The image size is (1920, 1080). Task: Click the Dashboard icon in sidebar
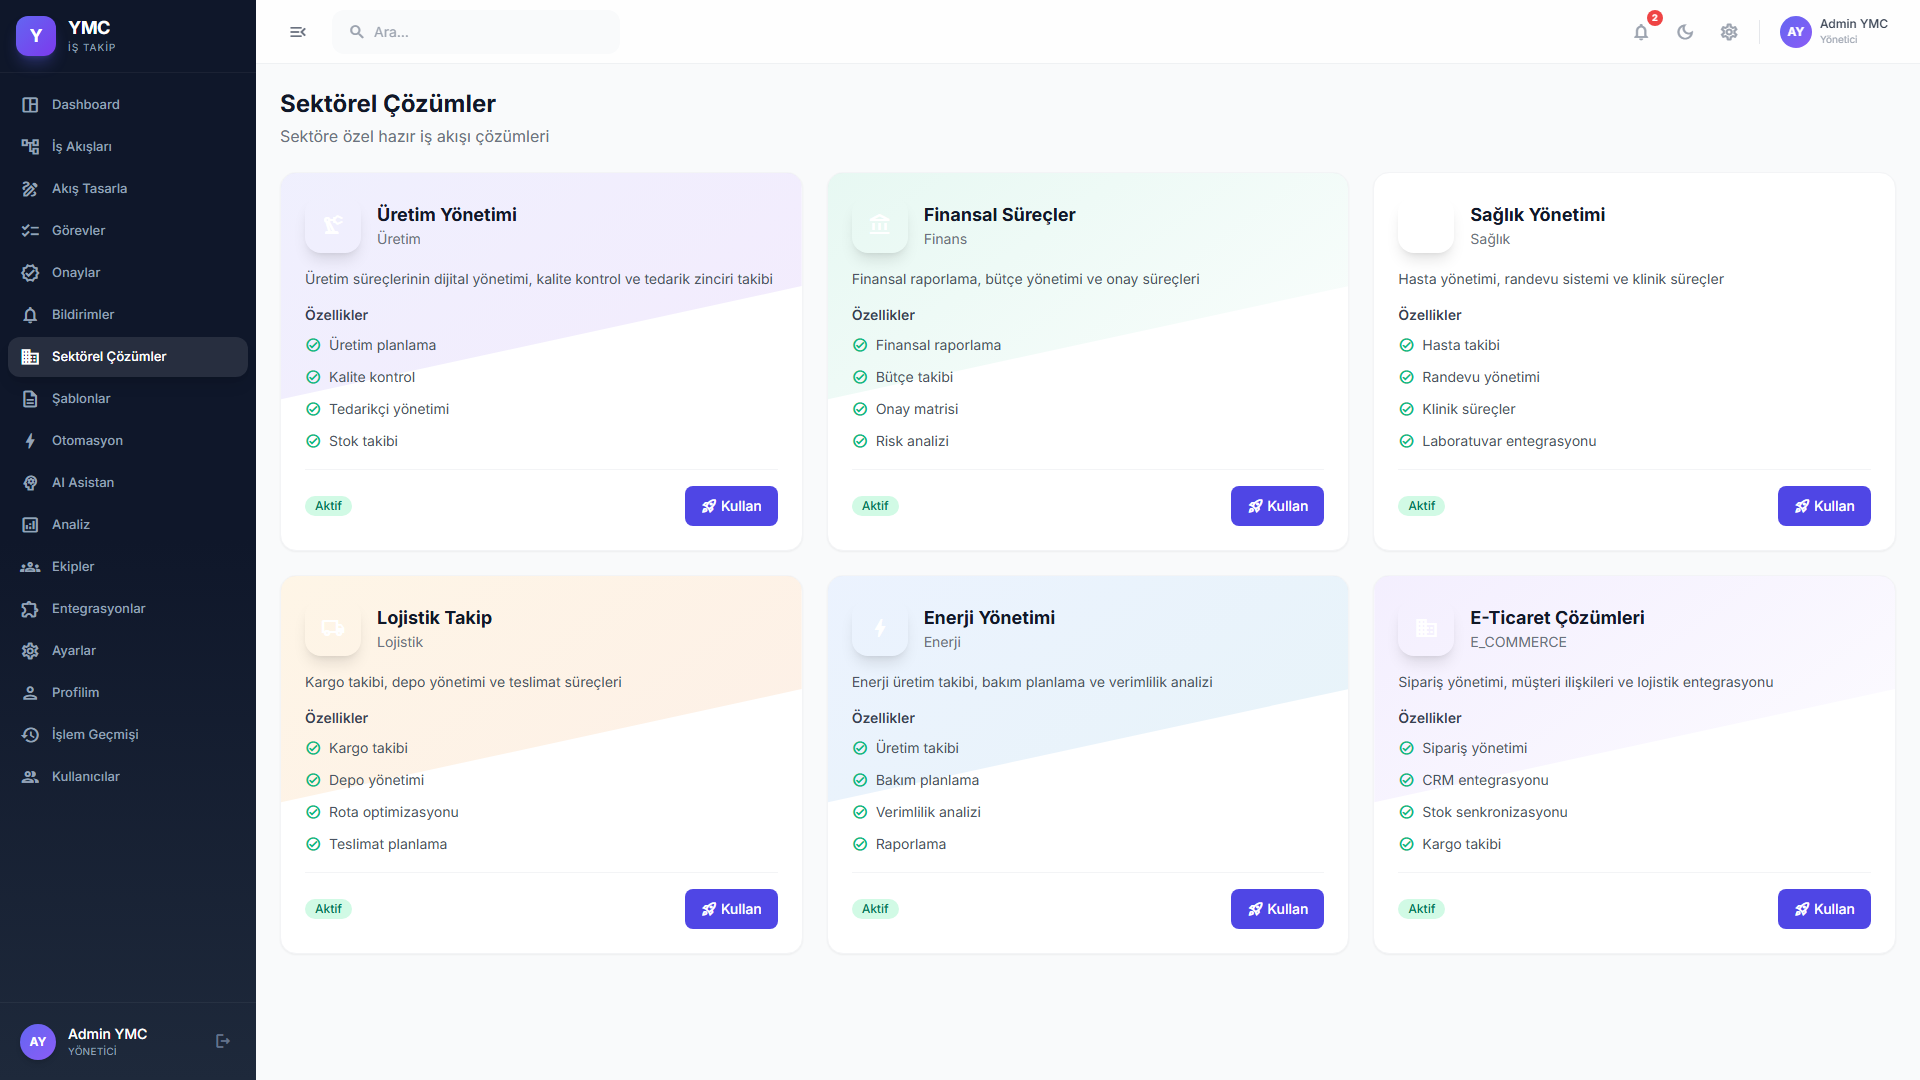pos(30,105)
